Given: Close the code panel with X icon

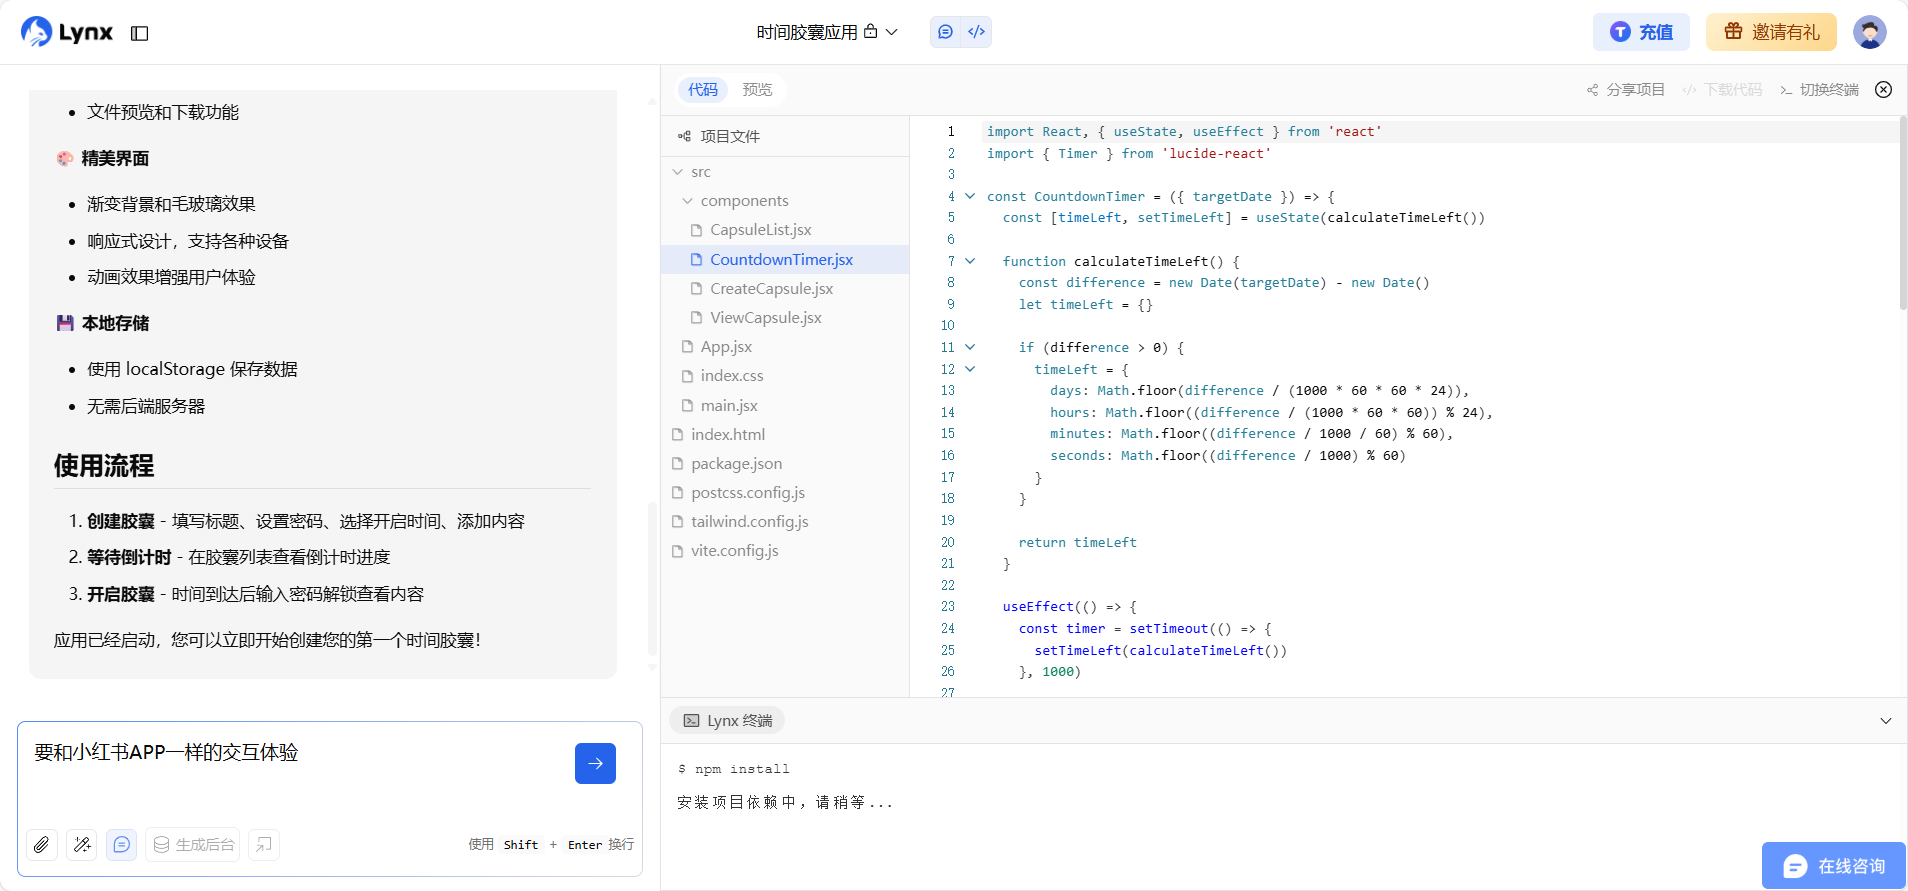Looking at the screenshot, I should pyautogui.click(x=1883, y=90).
